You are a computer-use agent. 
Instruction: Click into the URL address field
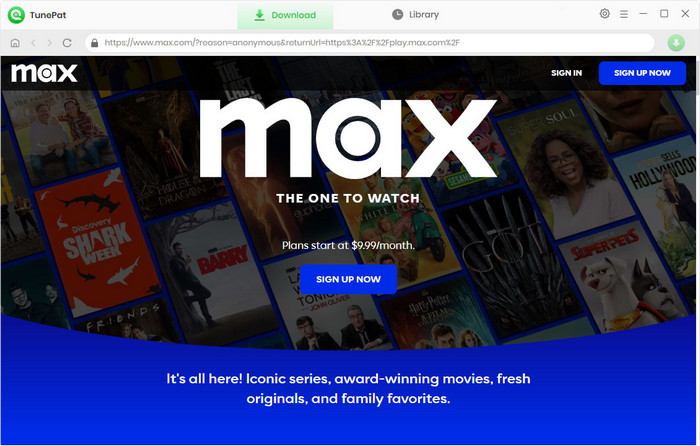(370, 43)
